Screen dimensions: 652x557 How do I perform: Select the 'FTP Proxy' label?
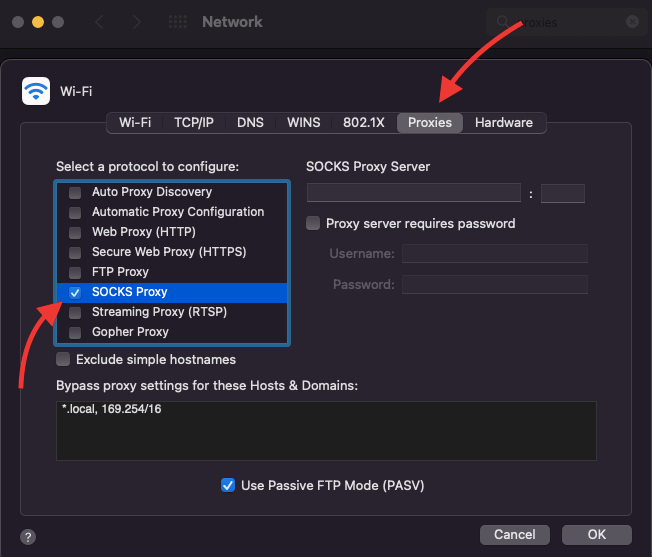(120, 272)
